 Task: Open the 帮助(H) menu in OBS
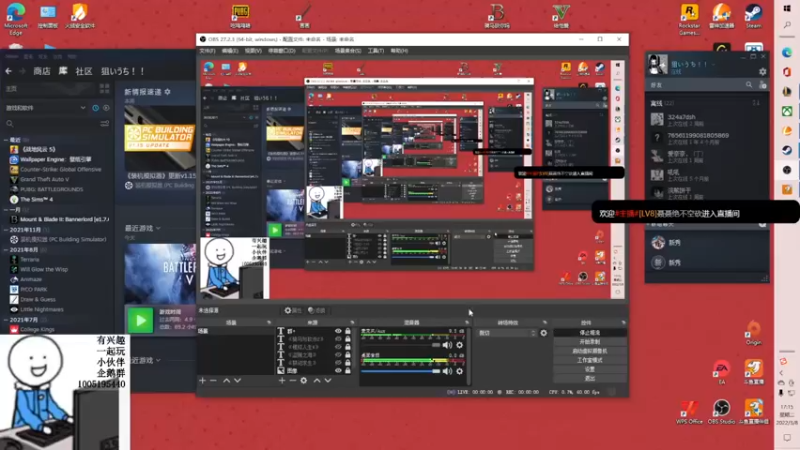click(x=399, y=51)
